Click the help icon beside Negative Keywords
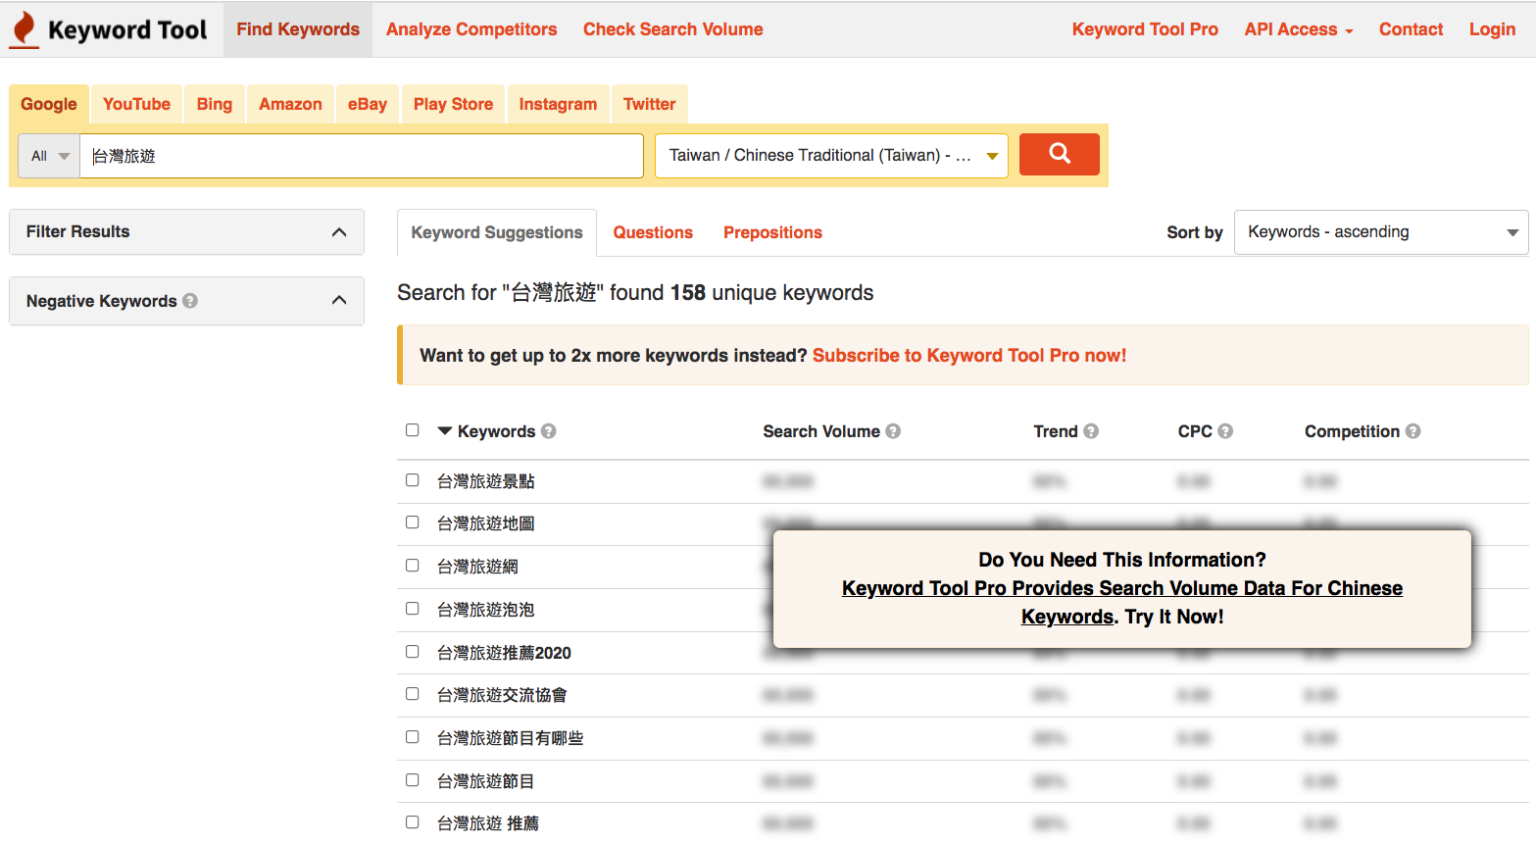The image size is (1536, 844). (x=190, y=300)
